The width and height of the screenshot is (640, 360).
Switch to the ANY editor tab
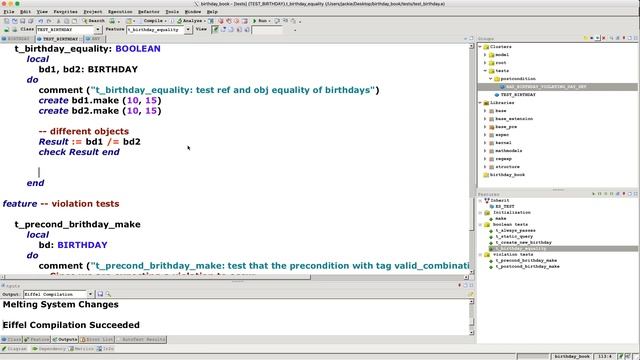click(94, 39)
